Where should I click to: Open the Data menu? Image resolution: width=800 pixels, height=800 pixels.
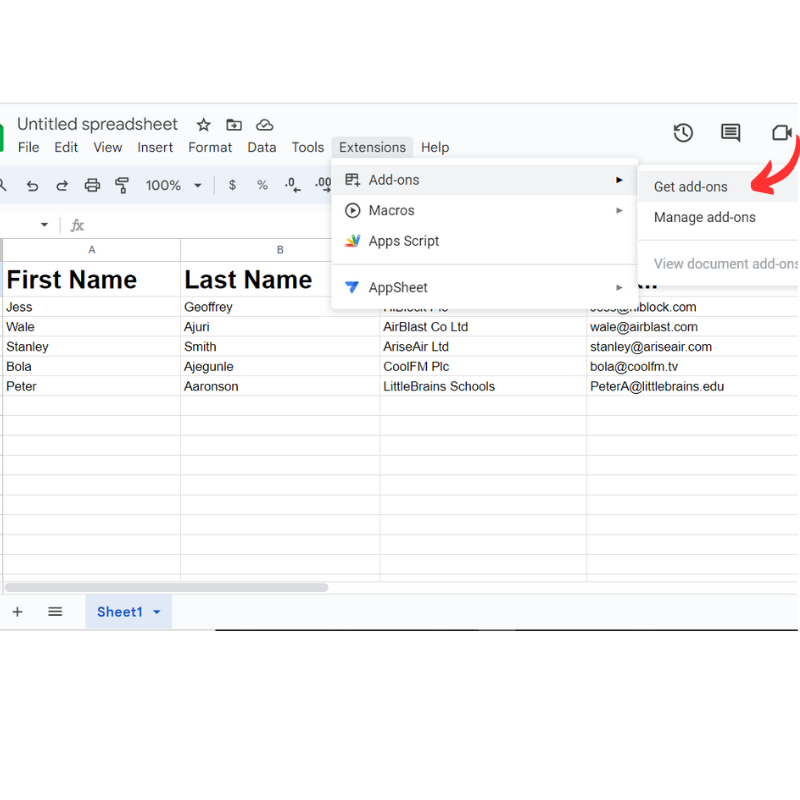click(262, 147)
